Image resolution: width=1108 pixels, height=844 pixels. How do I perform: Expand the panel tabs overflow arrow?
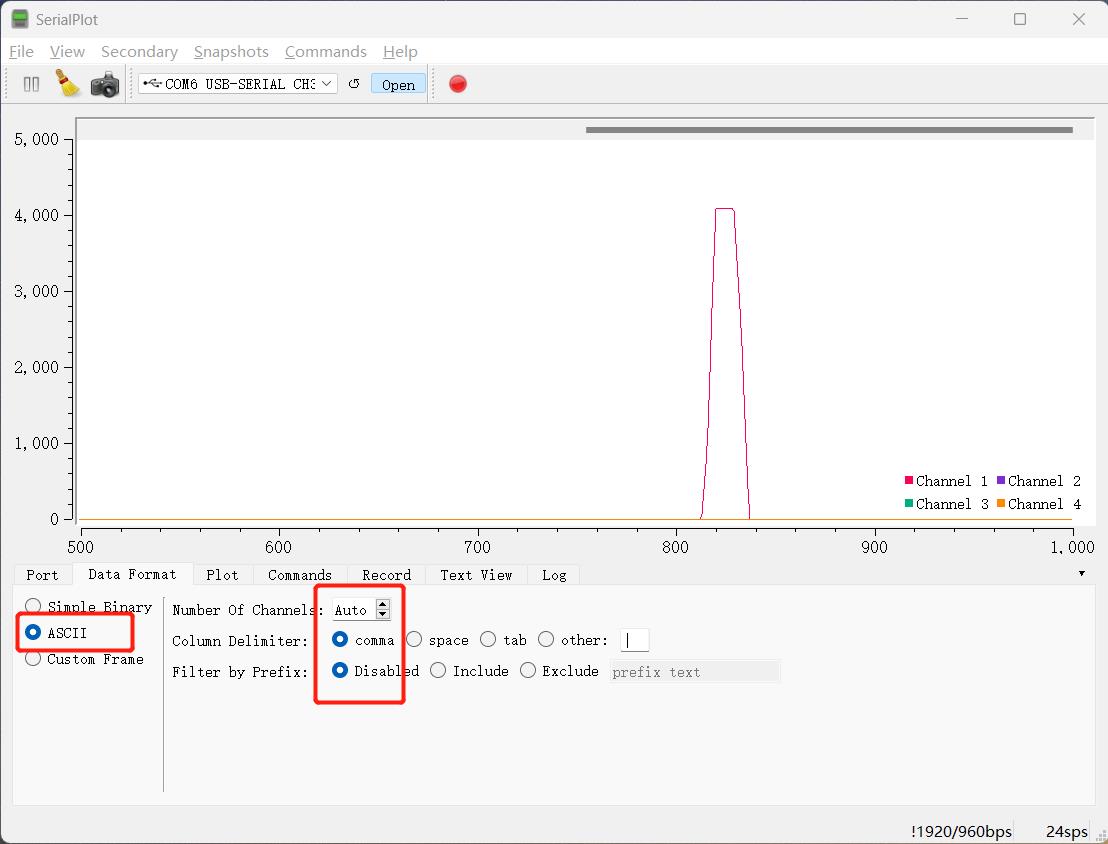(1082, 573)
